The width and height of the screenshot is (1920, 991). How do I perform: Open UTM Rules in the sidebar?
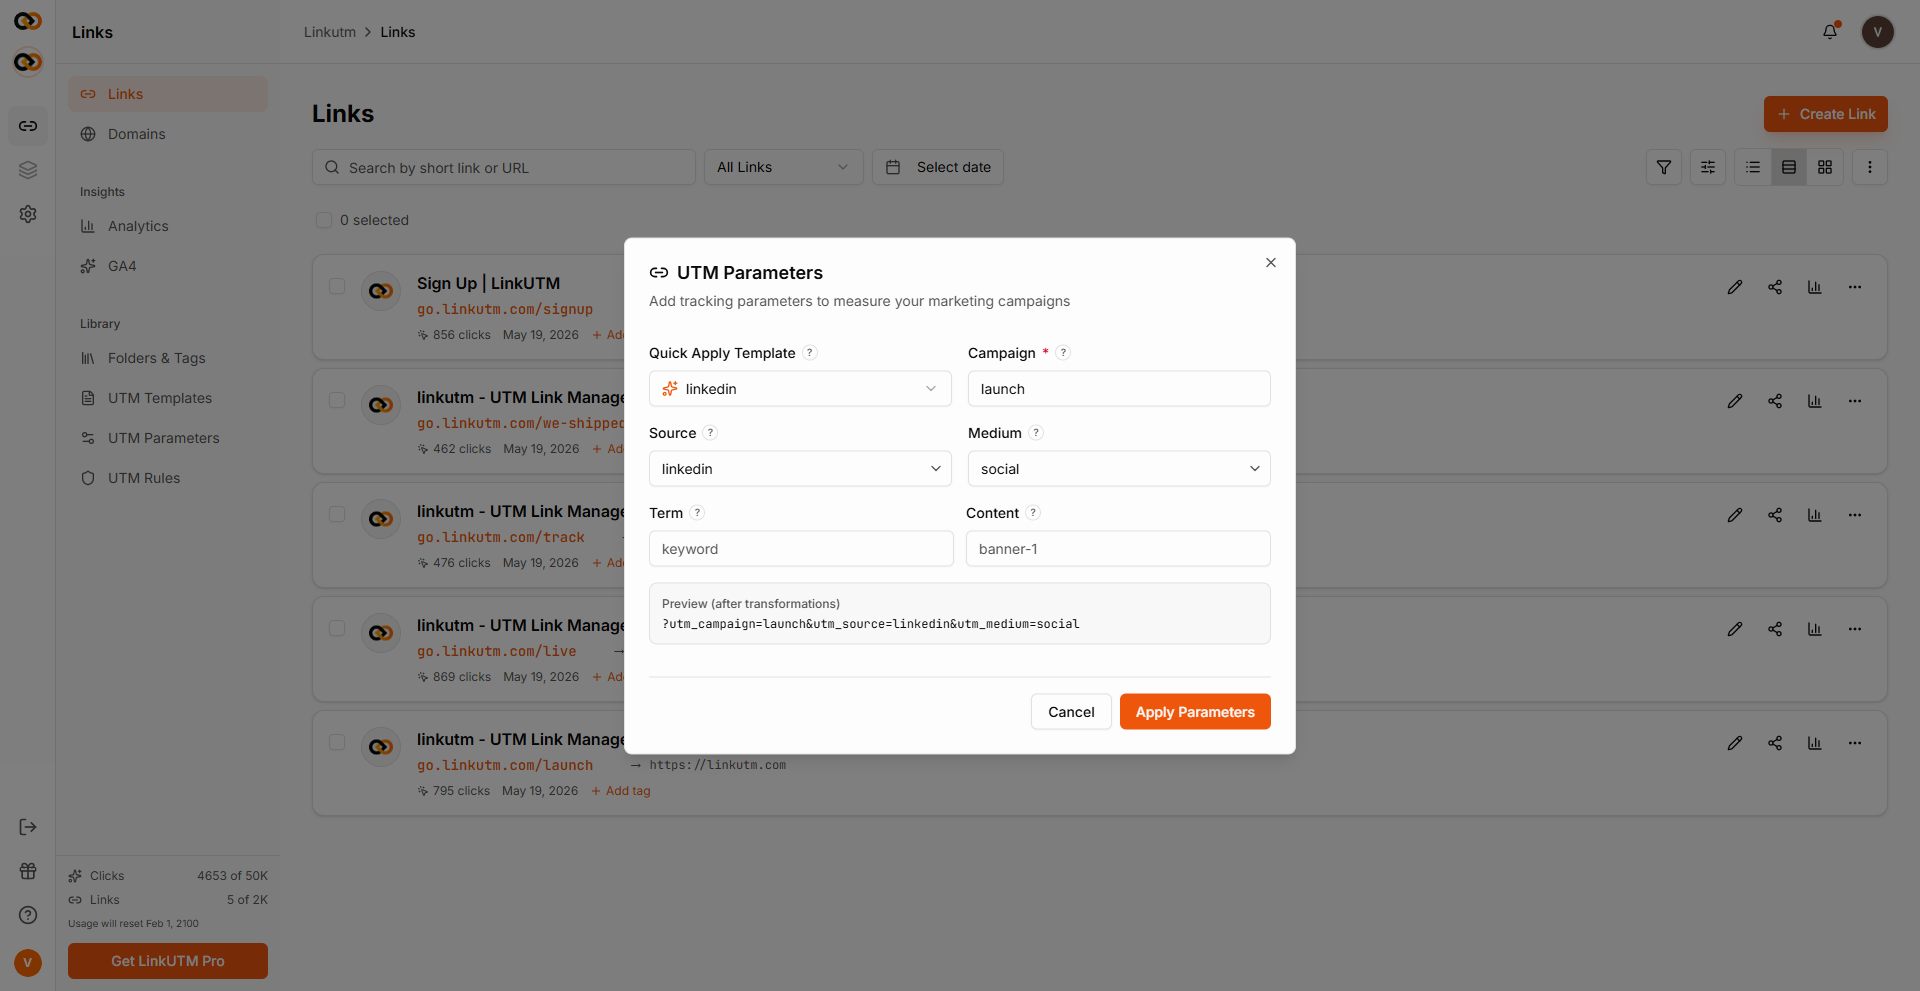point(168,478)
